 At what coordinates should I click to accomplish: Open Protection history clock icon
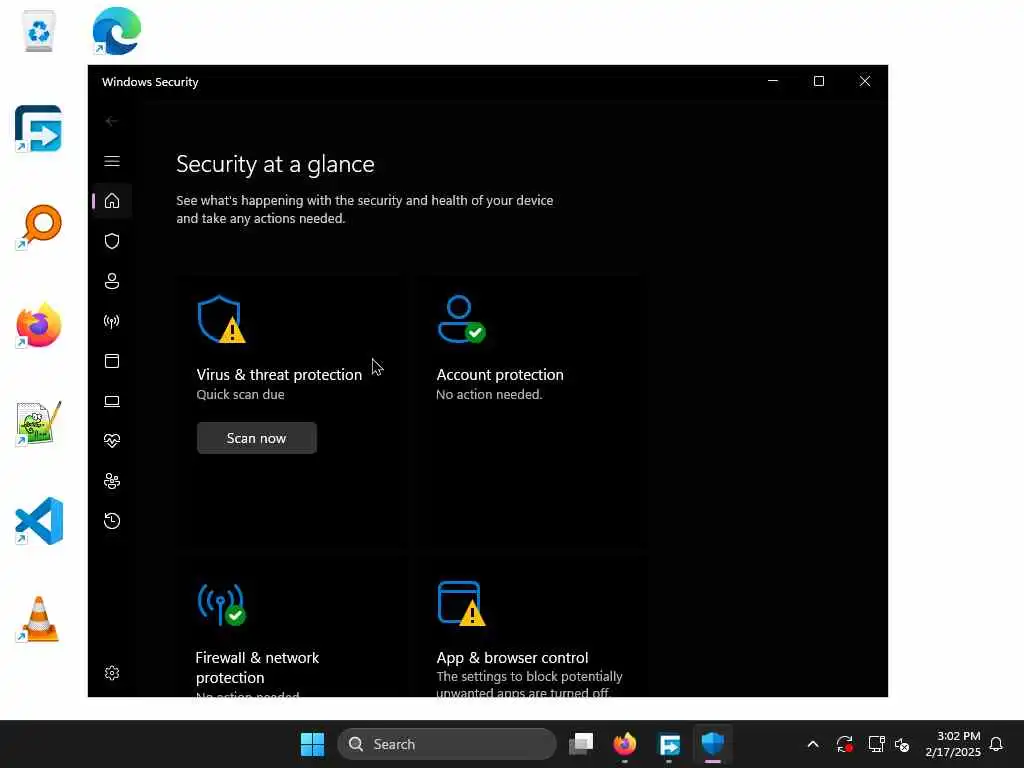point(112,521)
